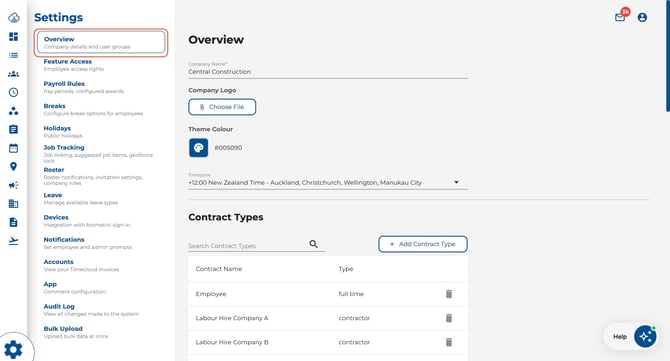Open the user account profile icon
This screenshot has height=361, width=670.
pos(642,17)
